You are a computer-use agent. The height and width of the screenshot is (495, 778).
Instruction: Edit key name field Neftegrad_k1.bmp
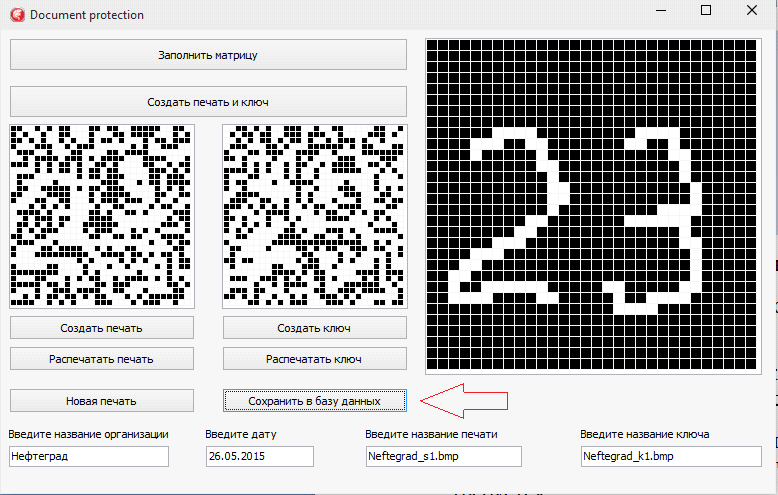pos(671,456)
